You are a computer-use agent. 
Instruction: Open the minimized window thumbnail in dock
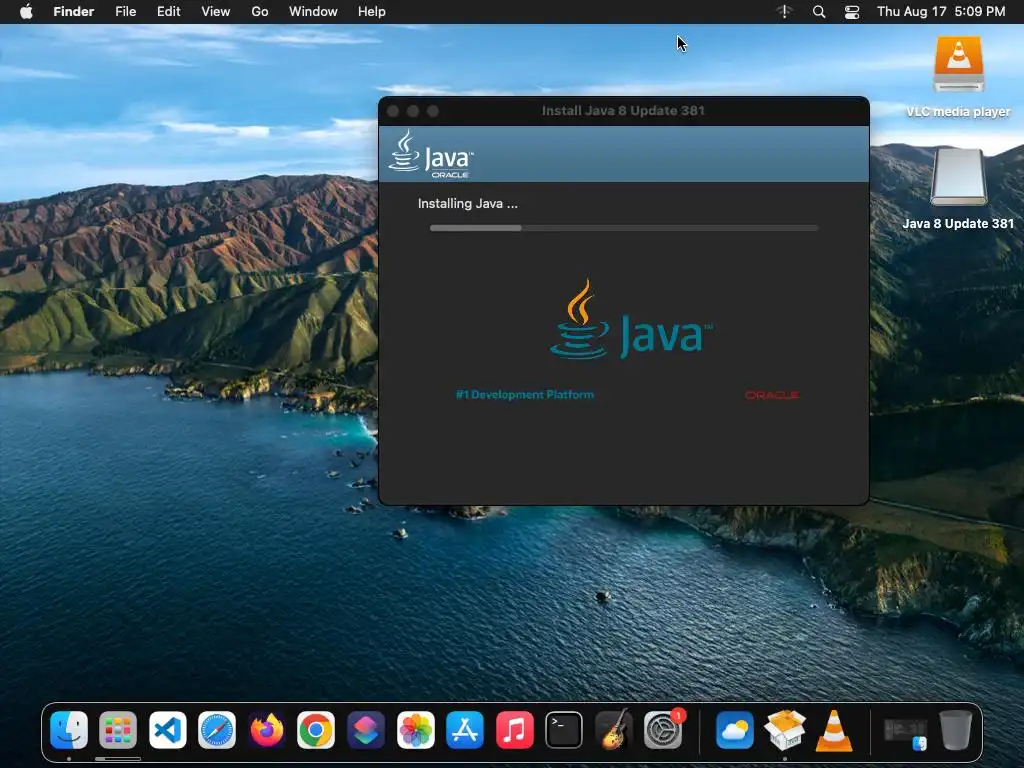pyautogui.click(x=905, y=732)
